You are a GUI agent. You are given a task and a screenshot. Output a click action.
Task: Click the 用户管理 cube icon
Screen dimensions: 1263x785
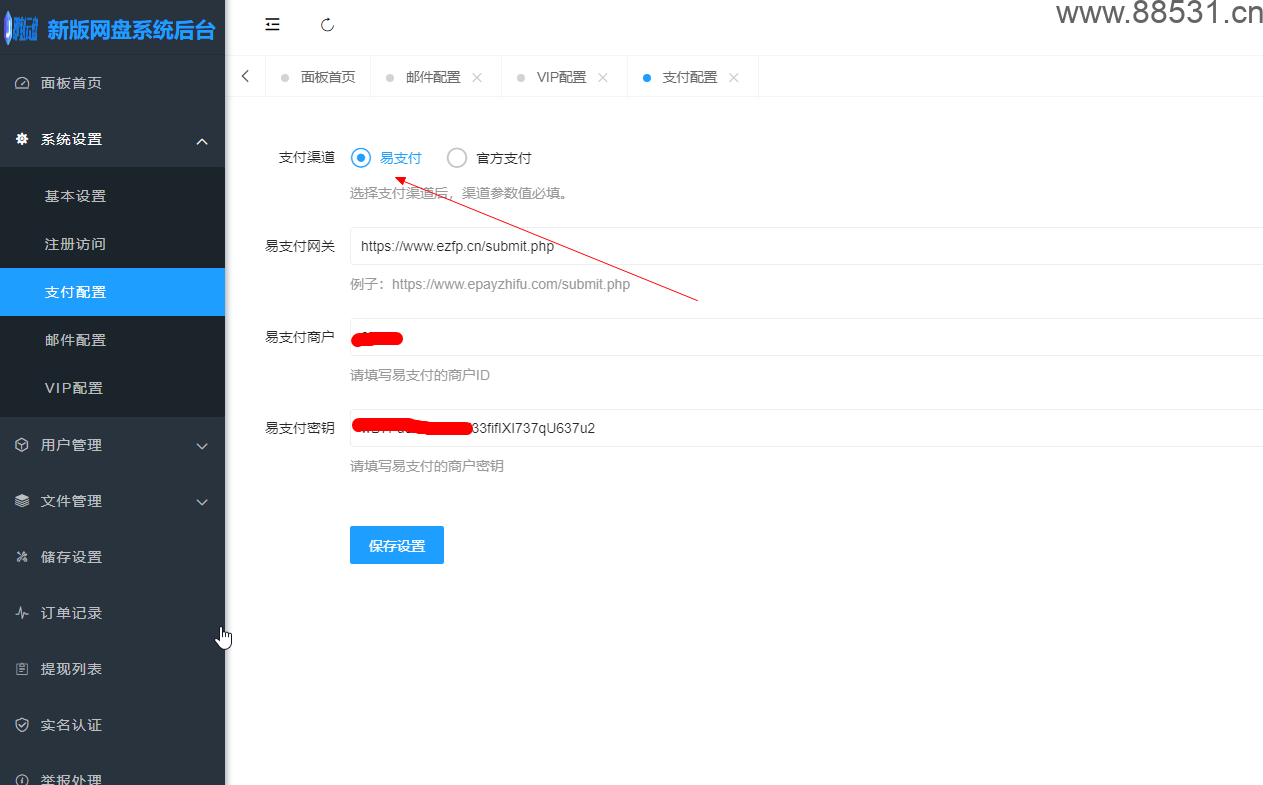22,445
